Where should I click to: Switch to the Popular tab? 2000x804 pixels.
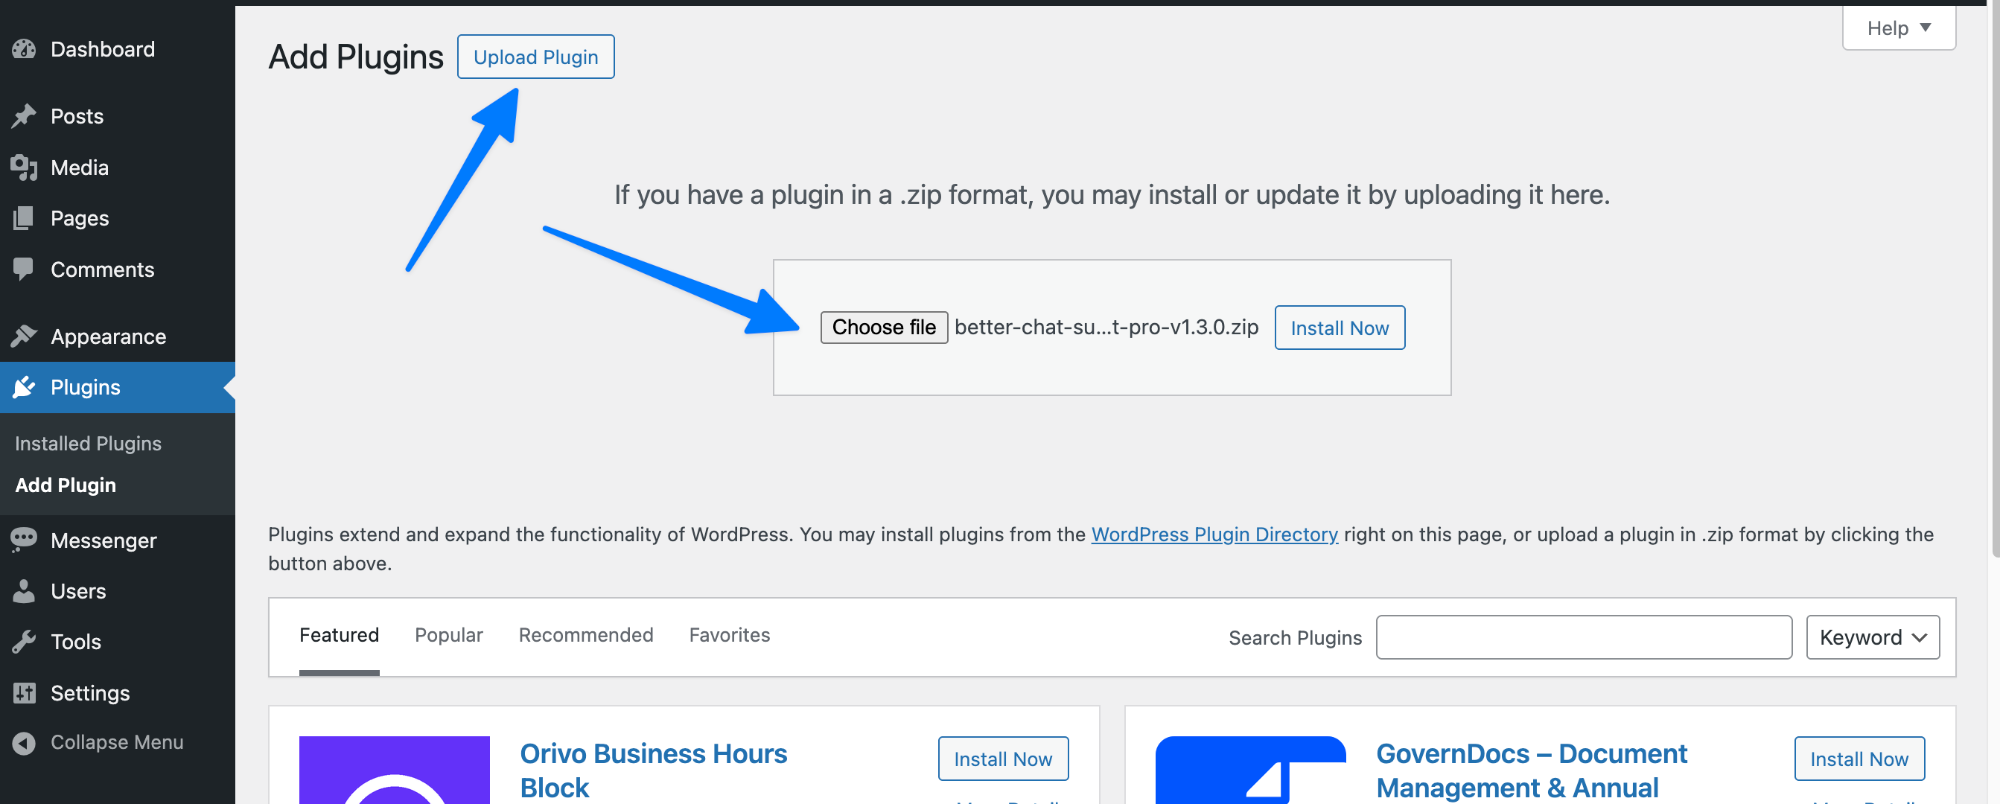(448, 636)
